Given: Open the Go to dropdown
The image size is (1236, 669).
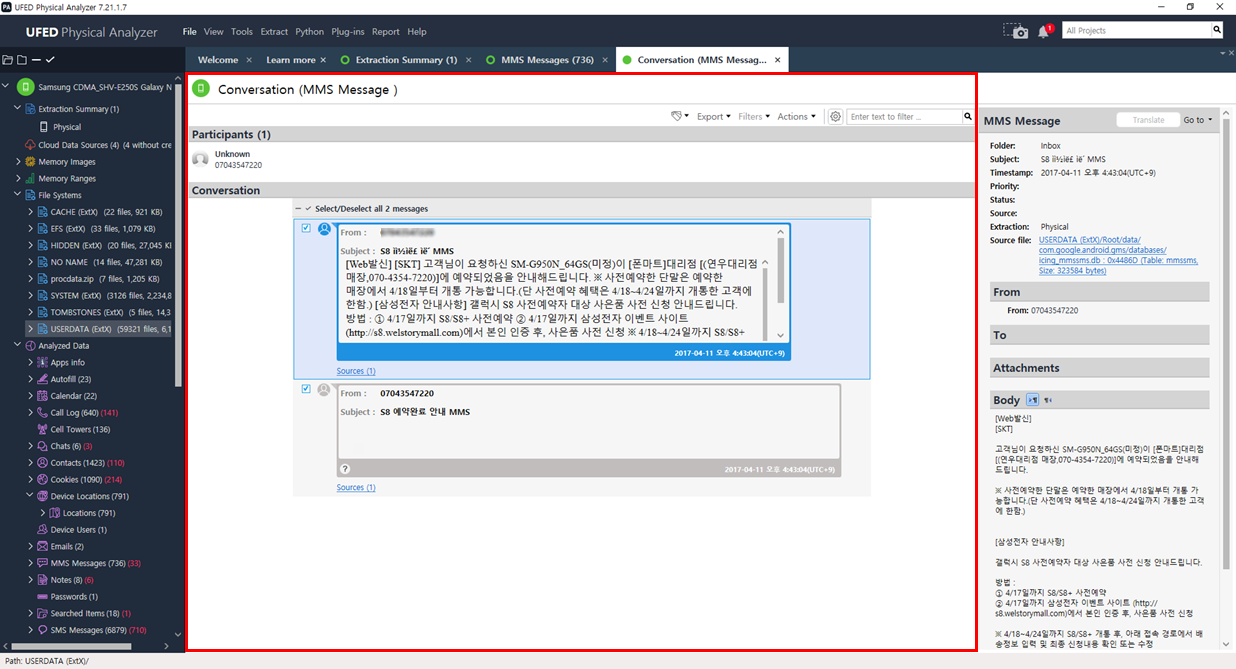Looking at the screenshot, I should coord(1198,120).
